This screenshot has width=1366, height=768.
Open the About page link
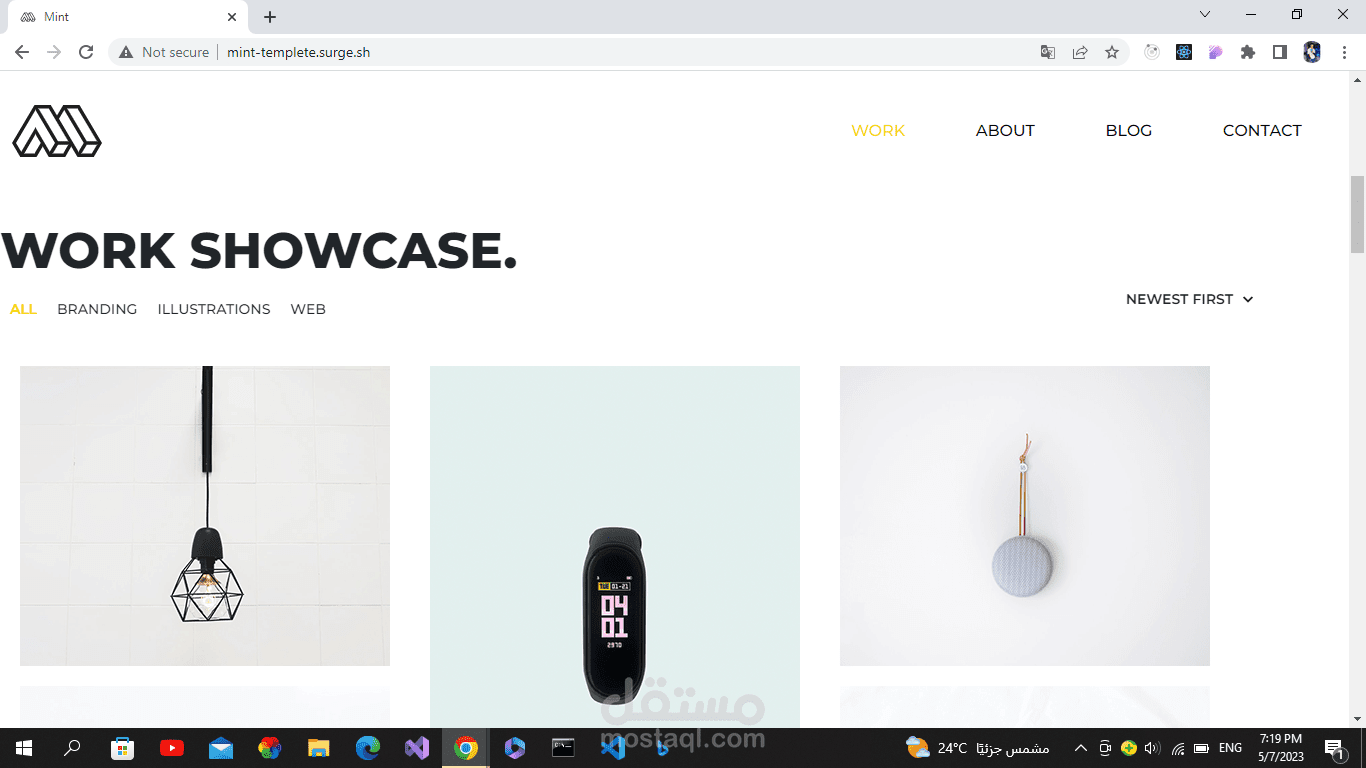click(x=1005, y=131)
